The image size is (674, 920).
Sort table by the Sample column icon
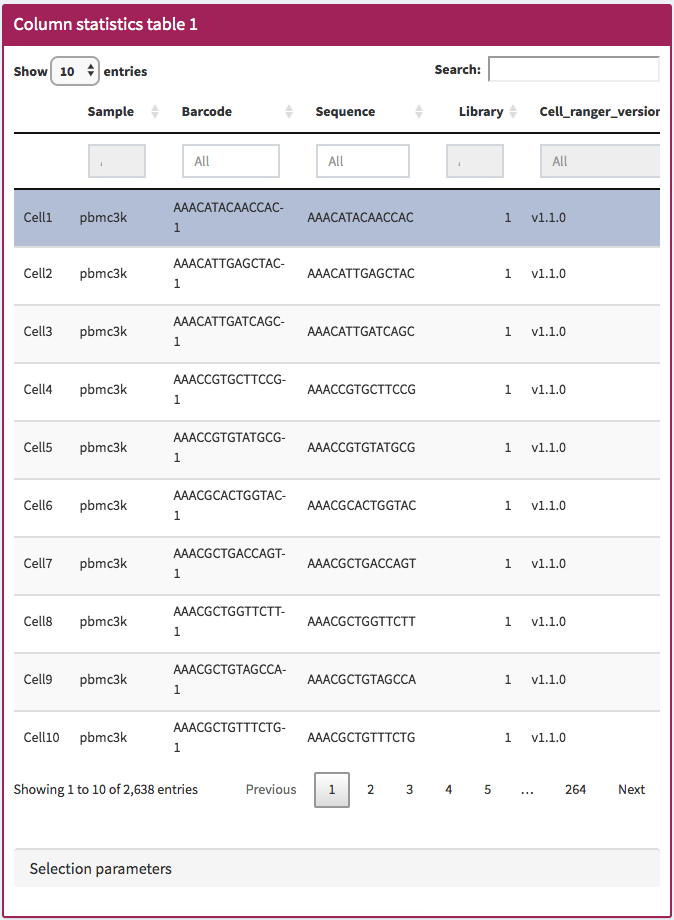coord(155,112)
